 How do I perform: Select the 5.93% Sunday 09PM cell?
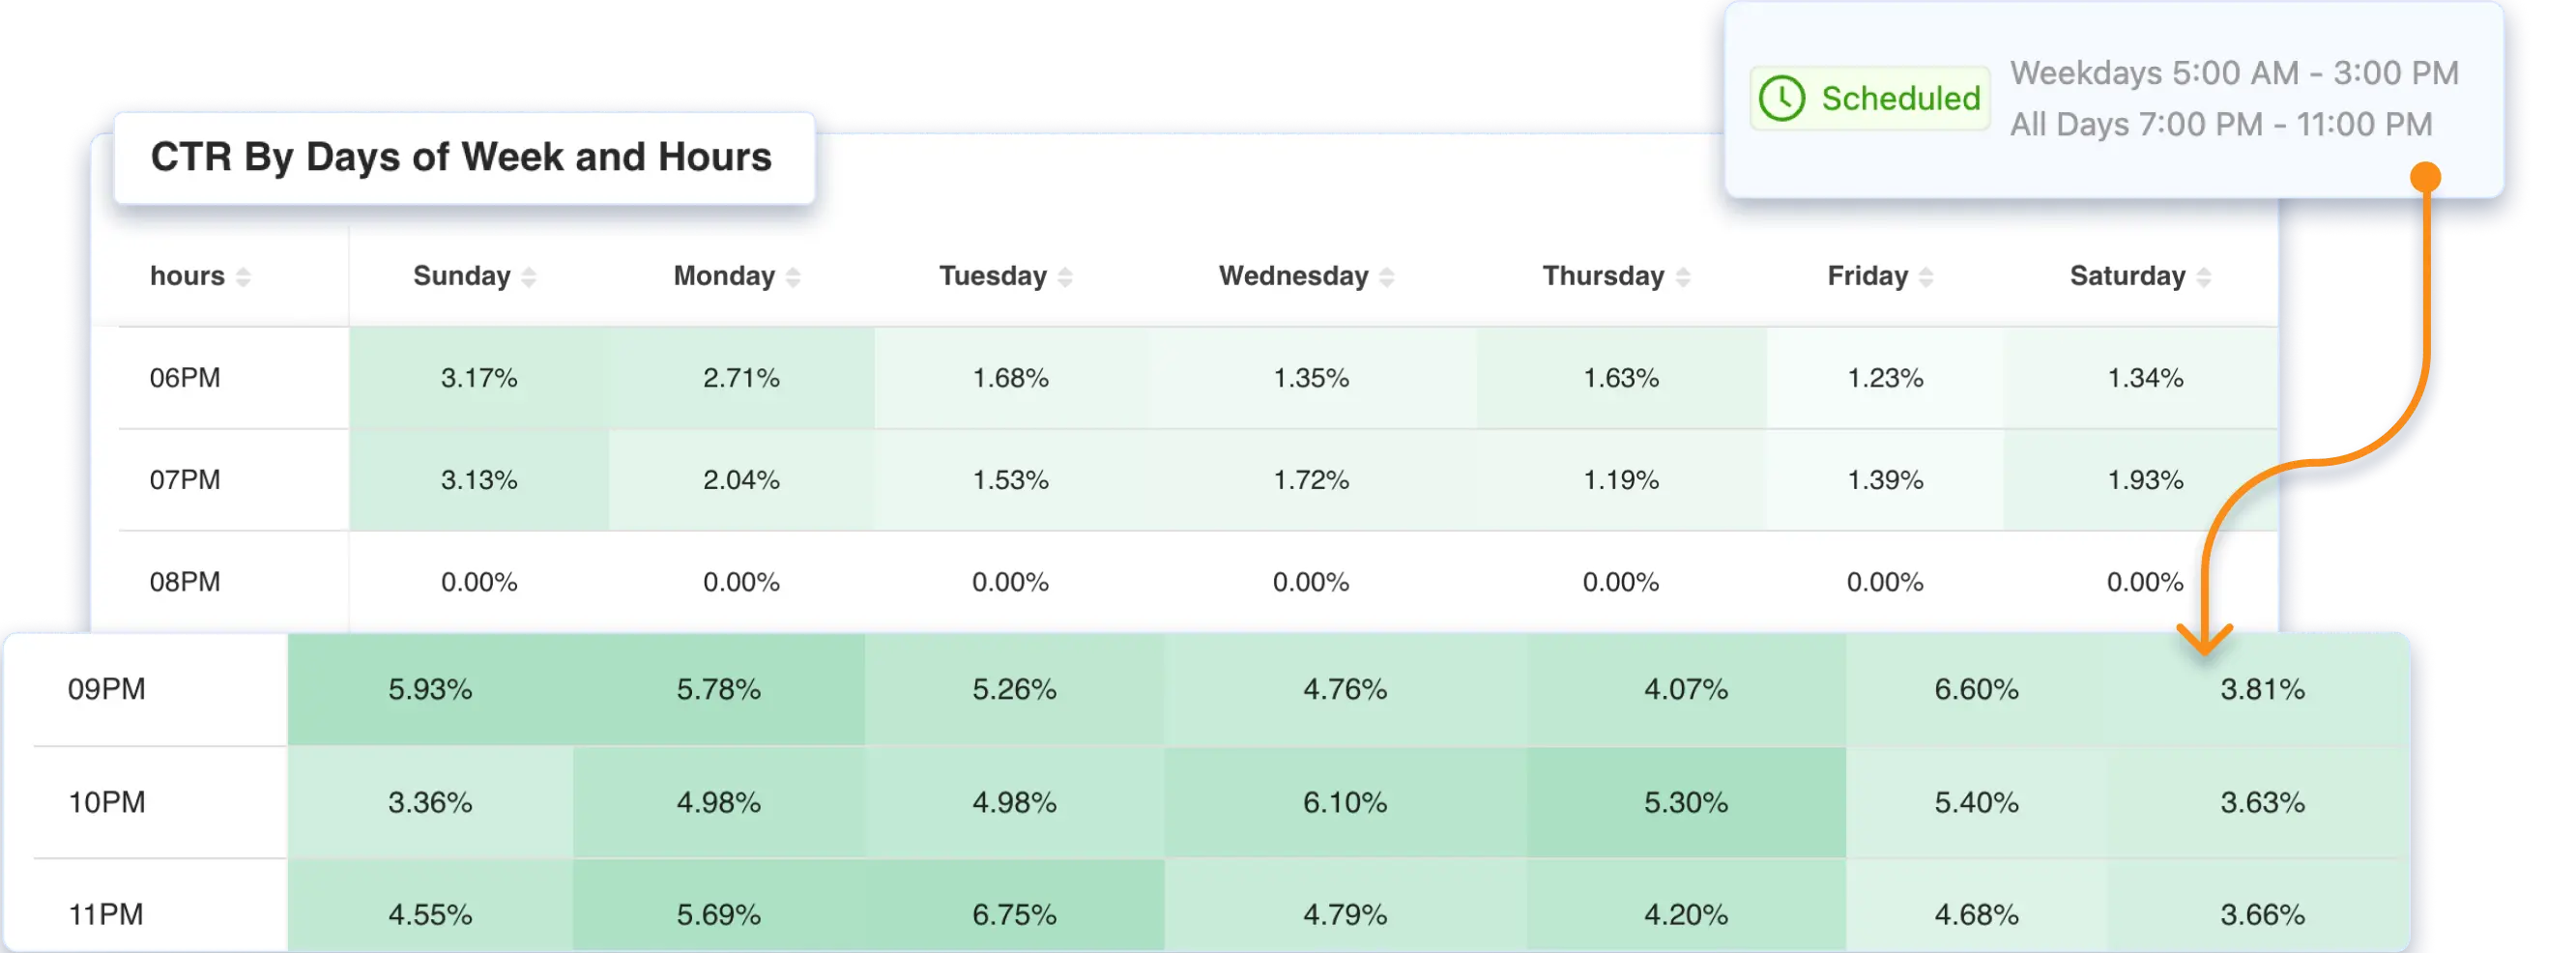tap(430, 689)
